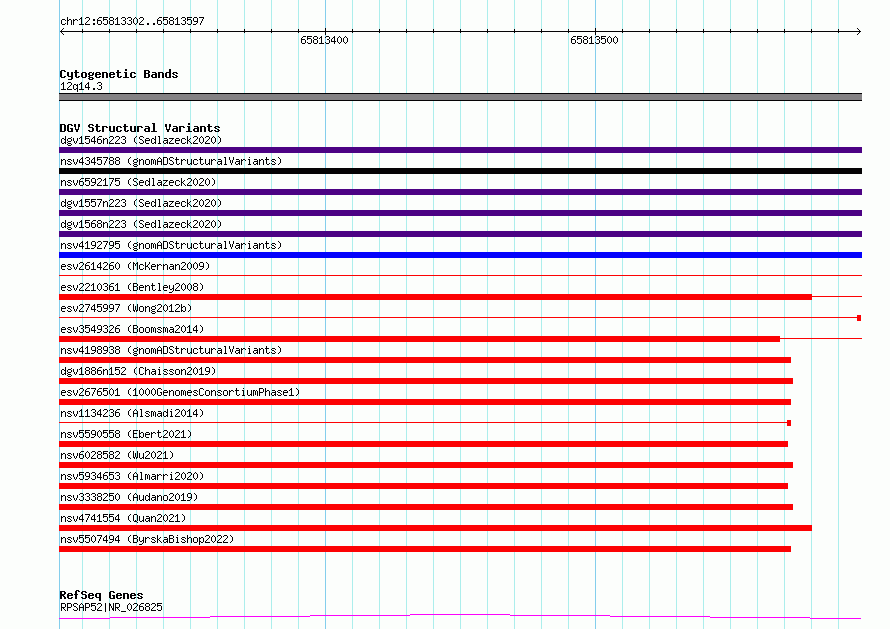Click the nsv4198938 gnomAD variant label
The image size is (890, 629).
click(171, 350)
